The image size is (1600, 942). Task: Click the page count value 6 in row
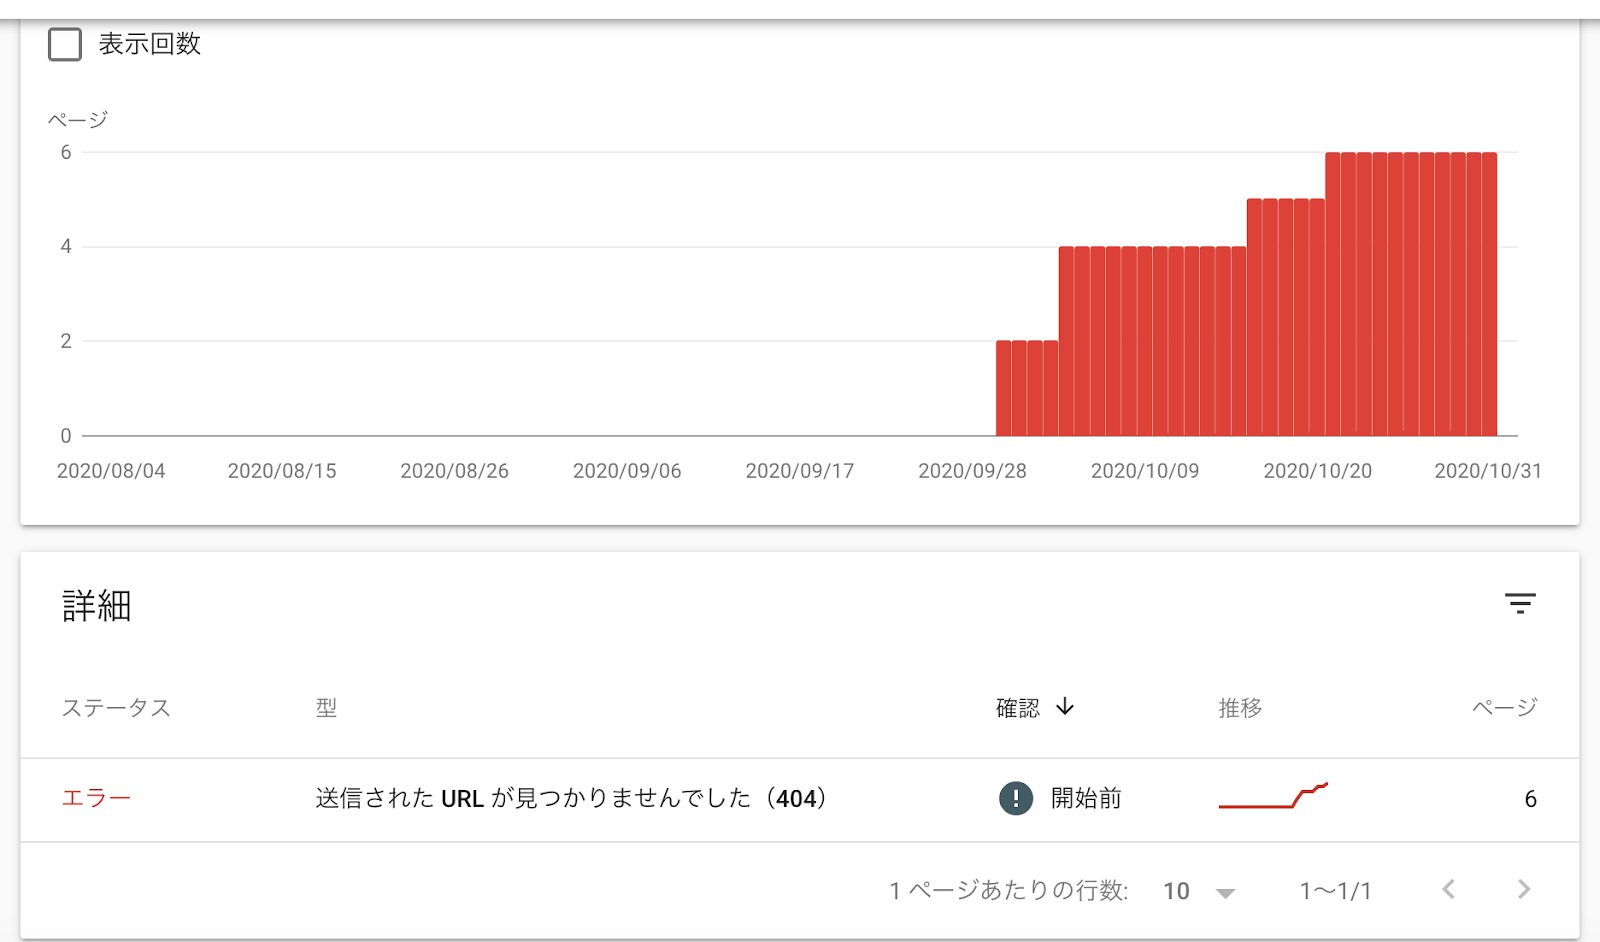1530,799
